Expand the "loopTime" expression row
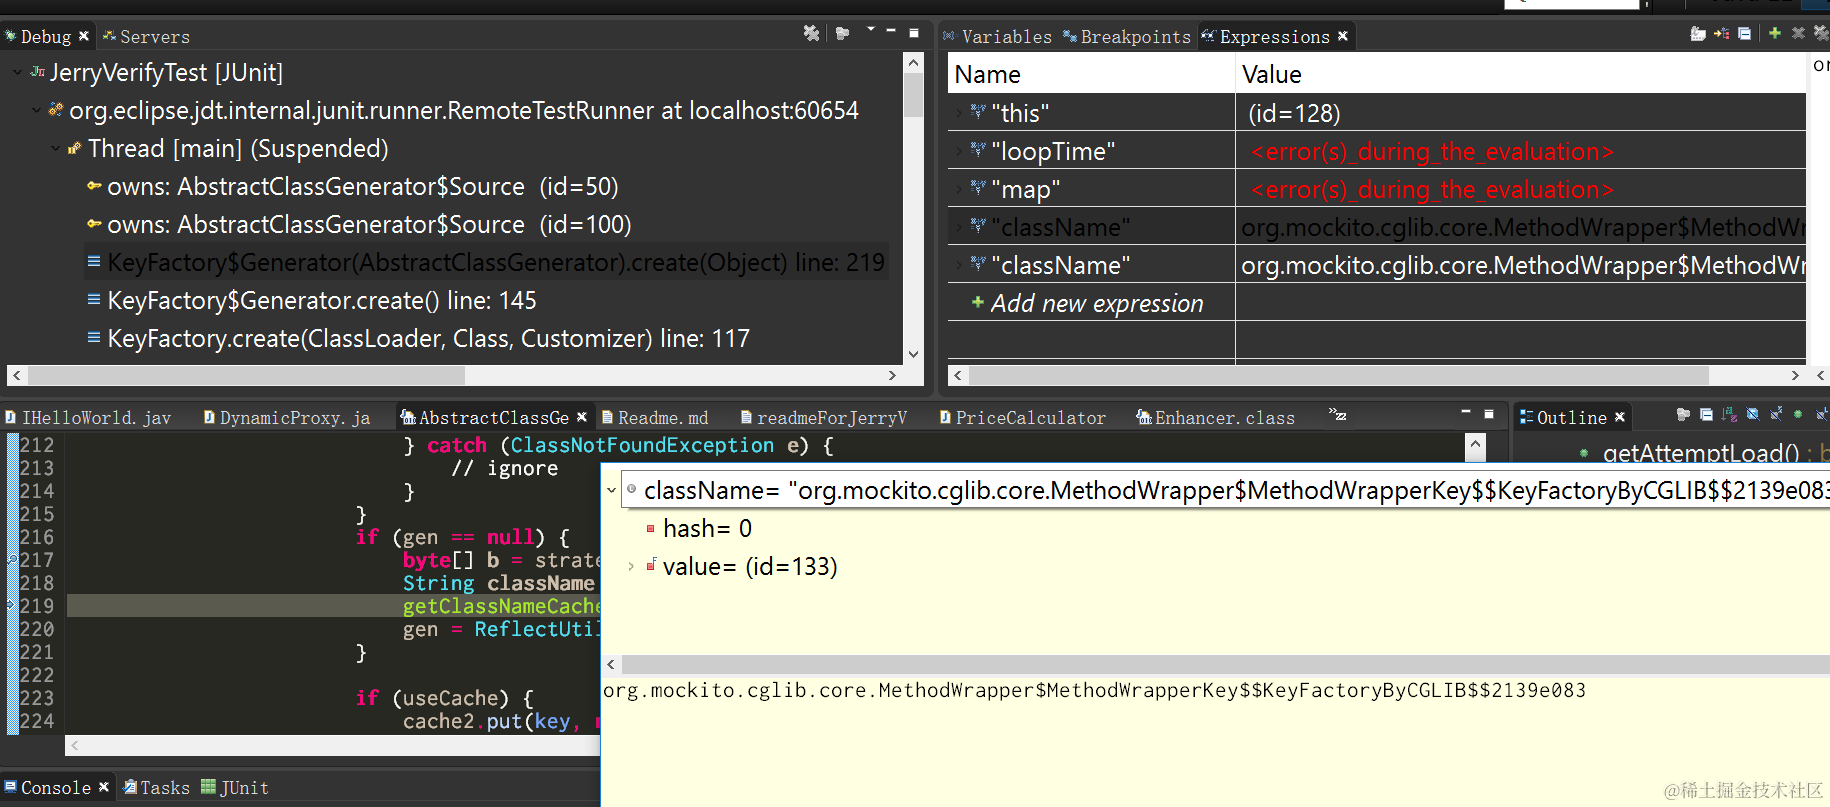This screenshot has width=1830, height=807. [x=959, y=151]
